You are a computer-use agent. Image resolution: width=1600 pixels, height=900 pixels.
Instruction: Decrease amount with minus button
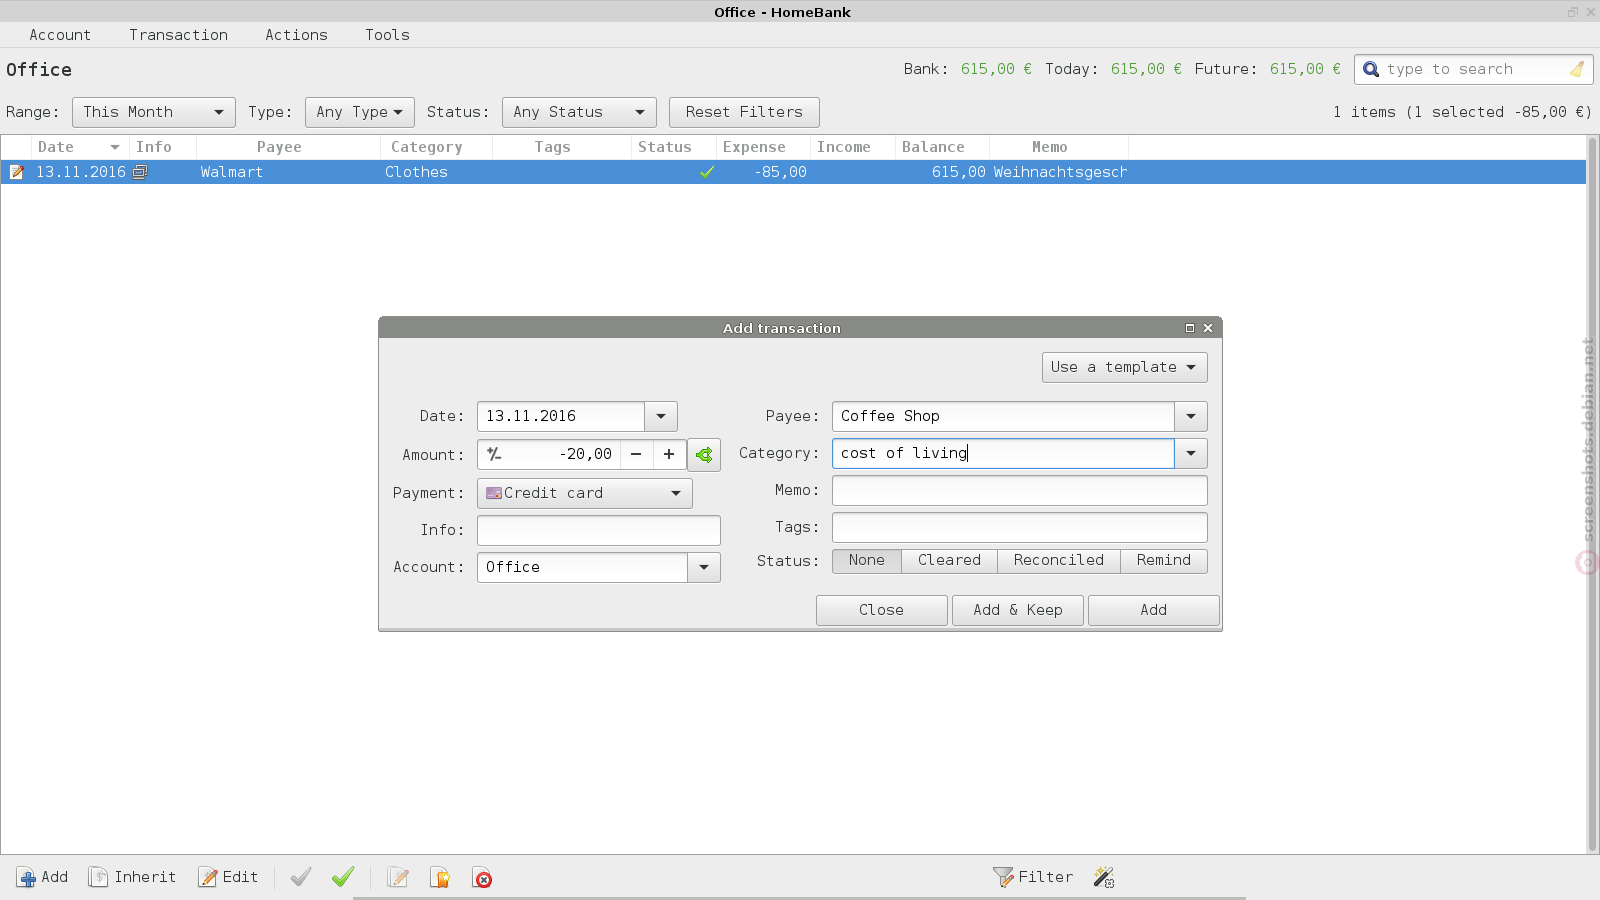[x=636, y=454]
